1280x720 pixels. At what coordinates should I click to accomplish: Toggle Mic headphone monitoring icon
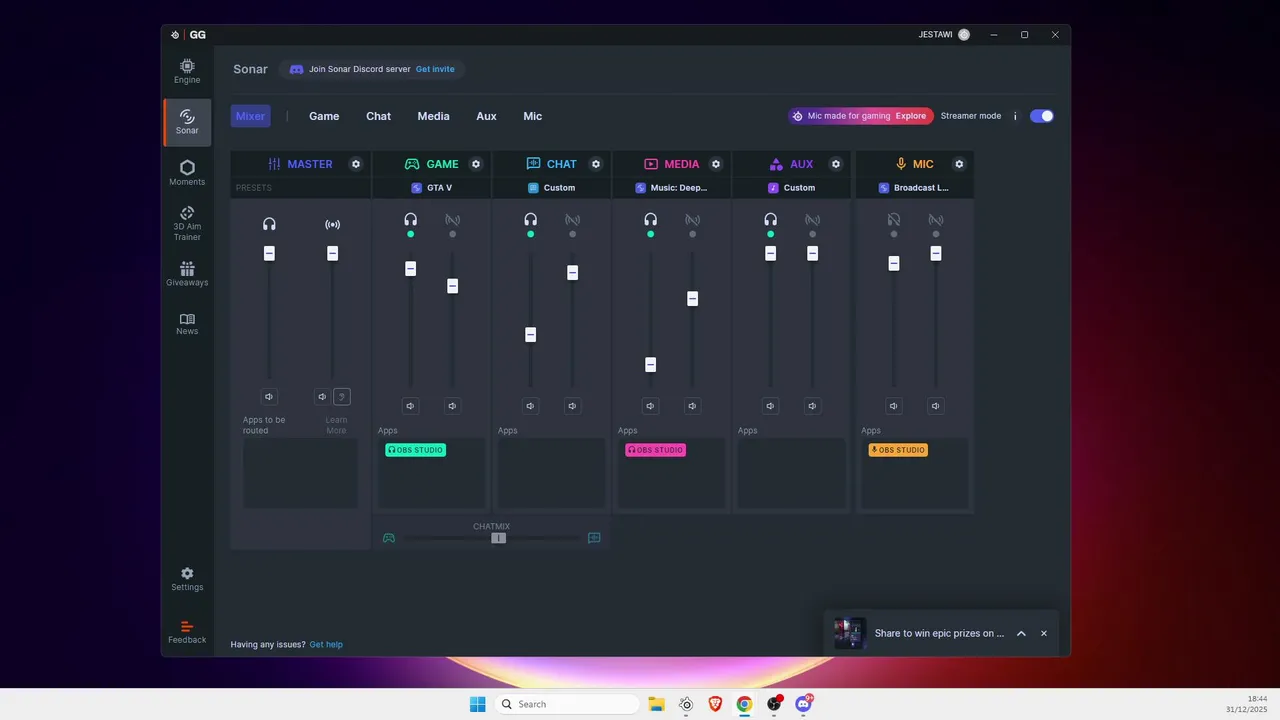coord(894,220)
